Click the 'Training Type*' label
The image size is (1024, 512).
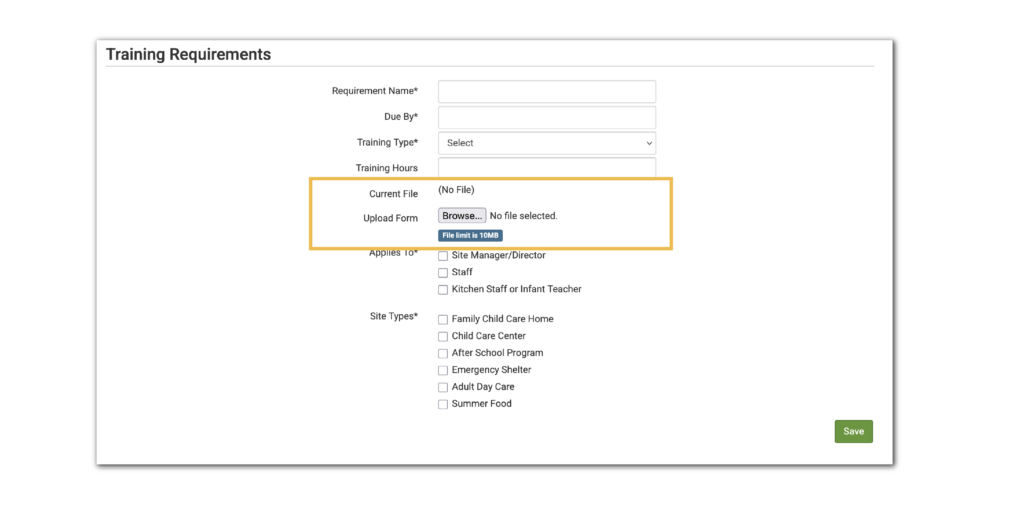click(x=387, y=142)
